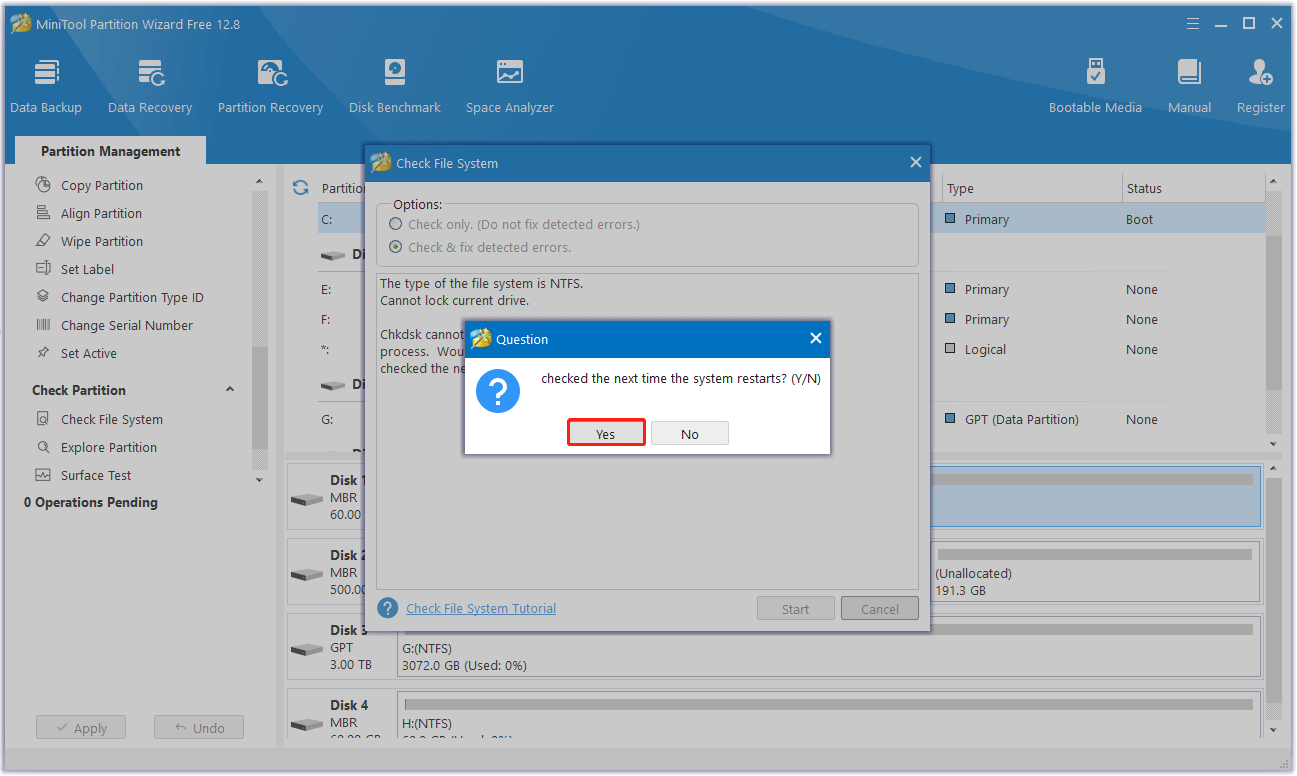Select the (Unallocated) 191.3 GB block
The image size is (1297, 776).
click(x=1096, y=572)
